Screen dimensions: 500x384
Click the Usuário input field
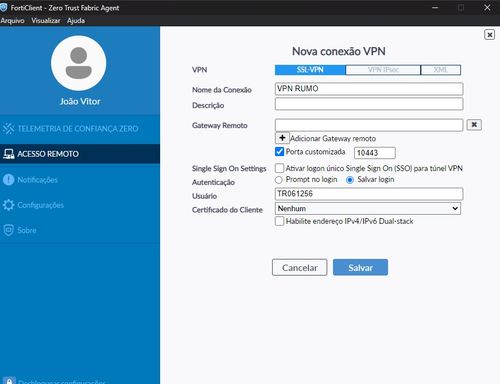click(369, 194)
